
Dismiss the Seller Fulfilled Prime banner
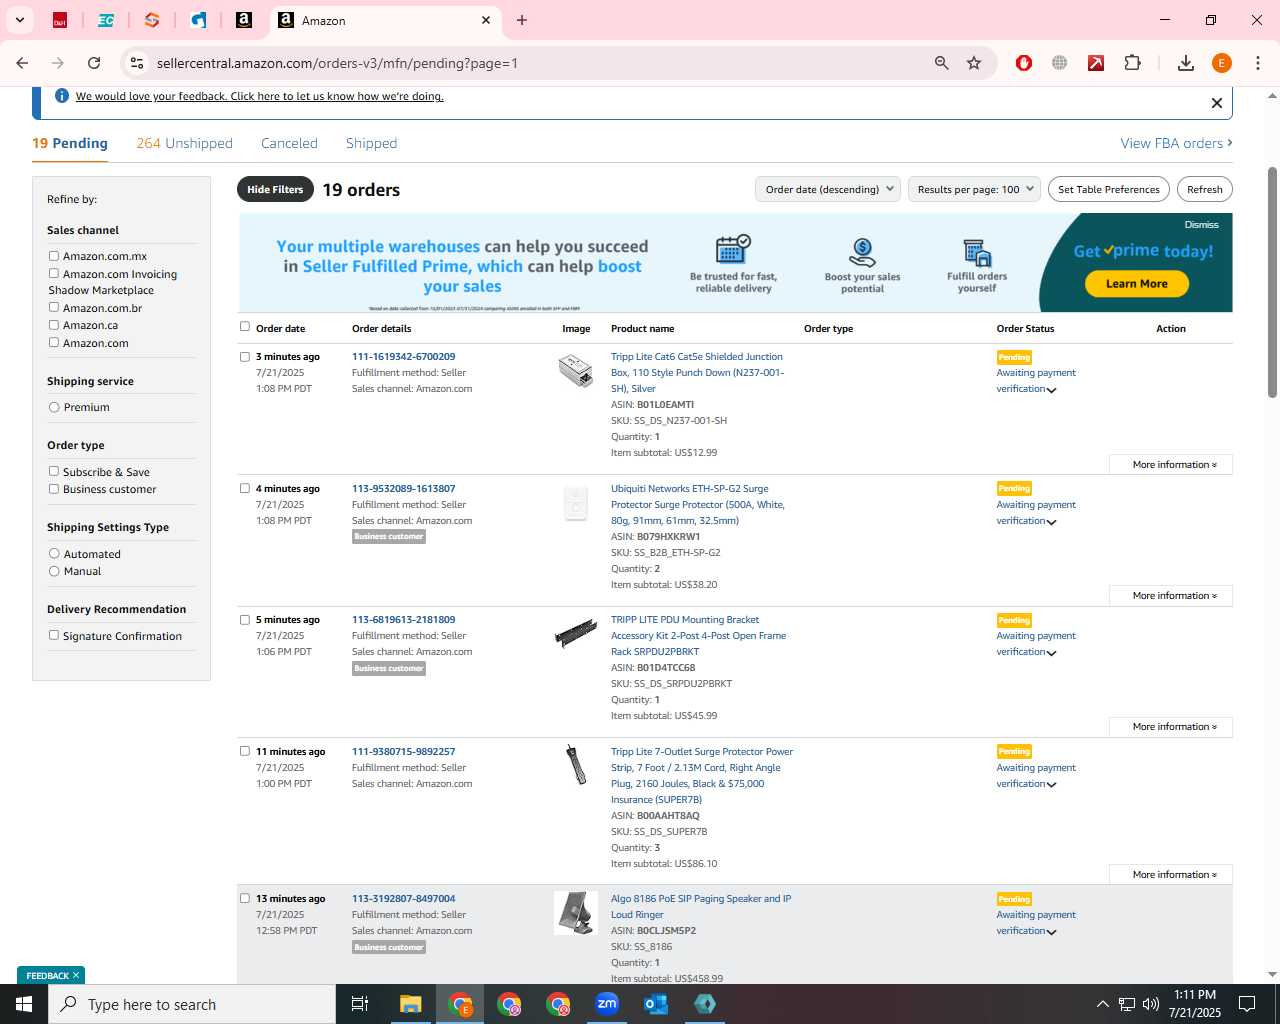coord(1201,224)
